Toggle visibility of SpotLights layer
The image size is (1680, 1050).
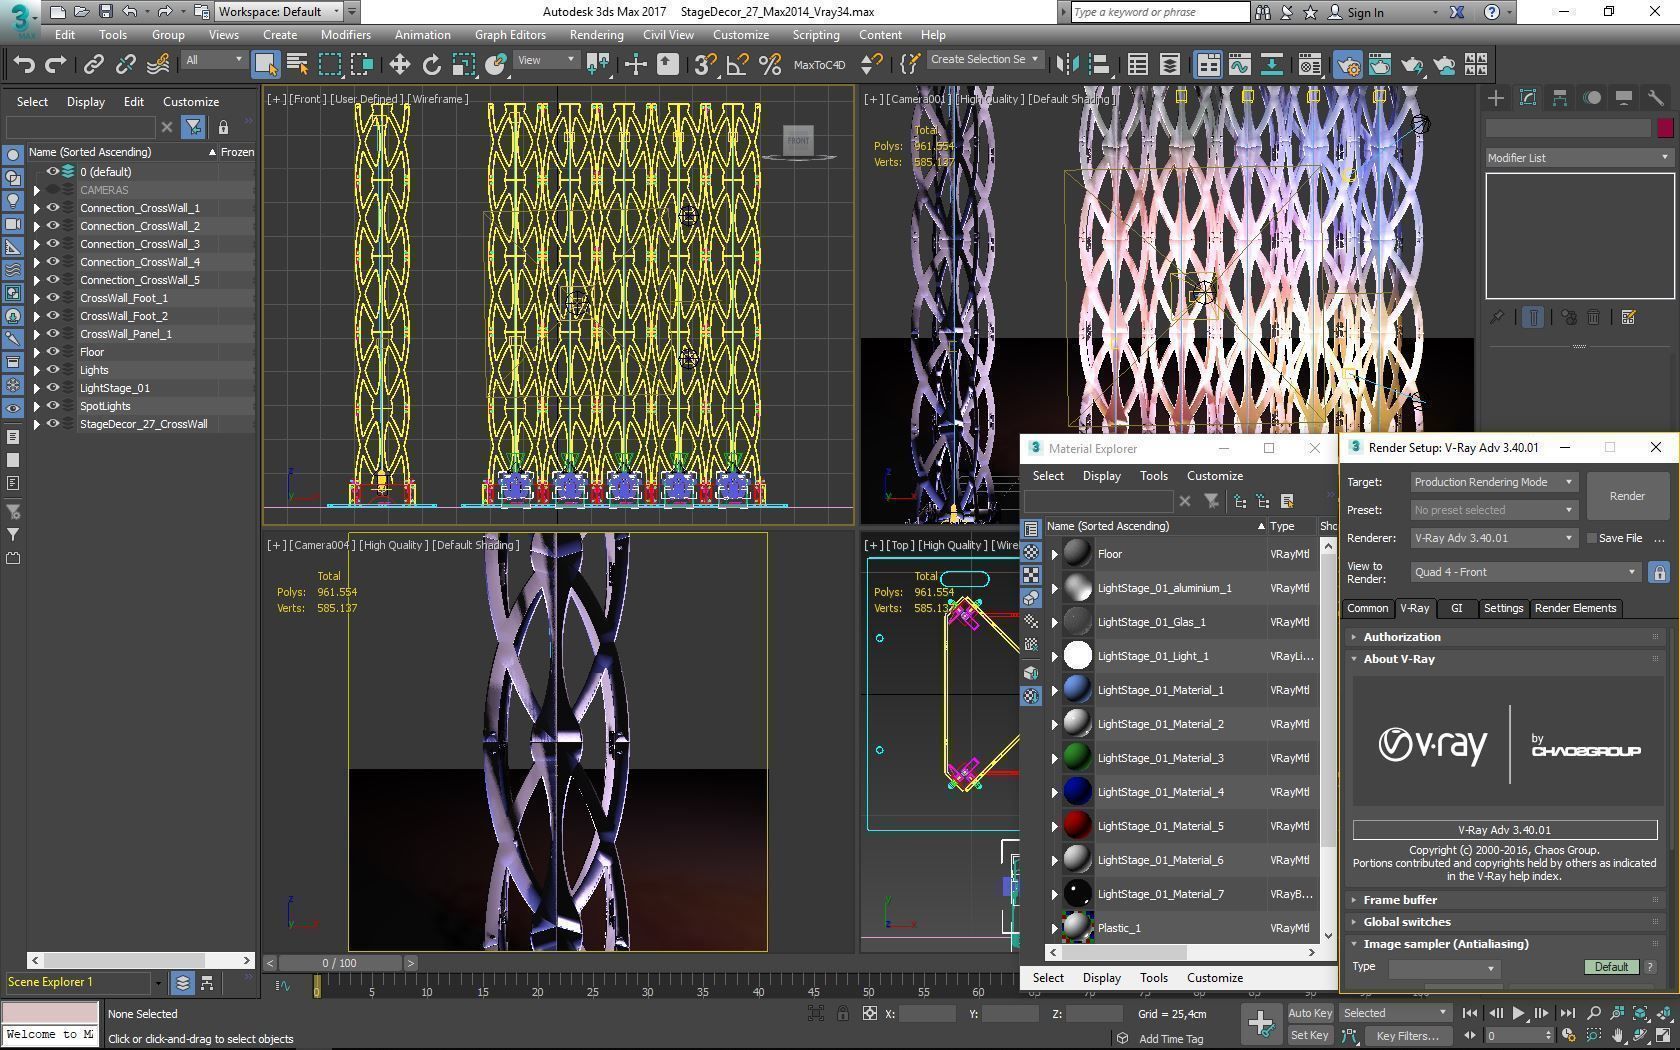coord(53,406)
